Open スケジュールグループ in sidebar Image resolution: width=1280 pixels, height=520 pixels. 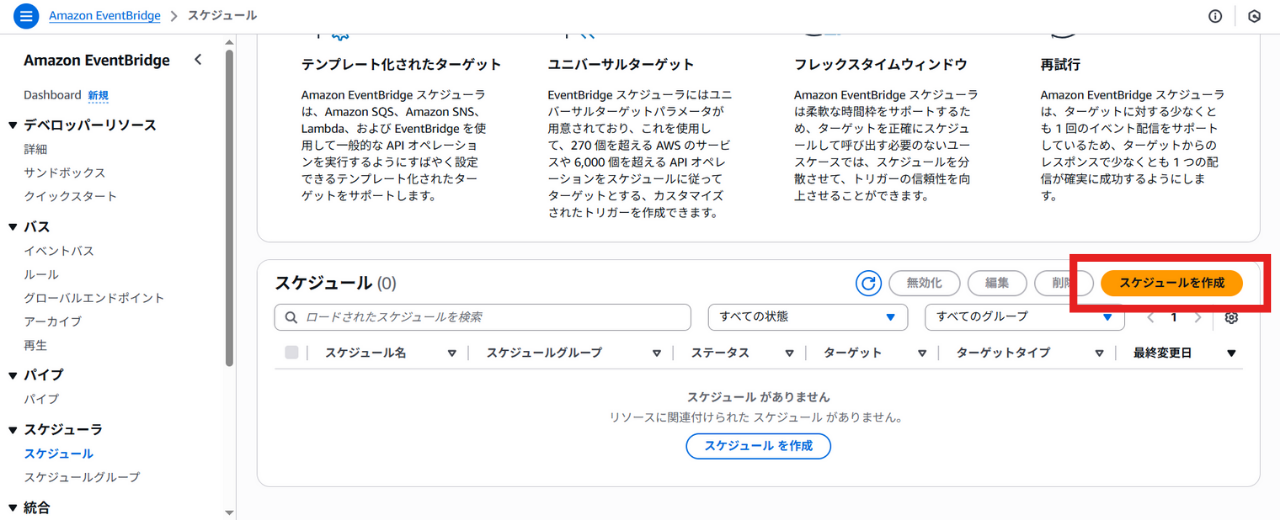[x=82, y=477]
